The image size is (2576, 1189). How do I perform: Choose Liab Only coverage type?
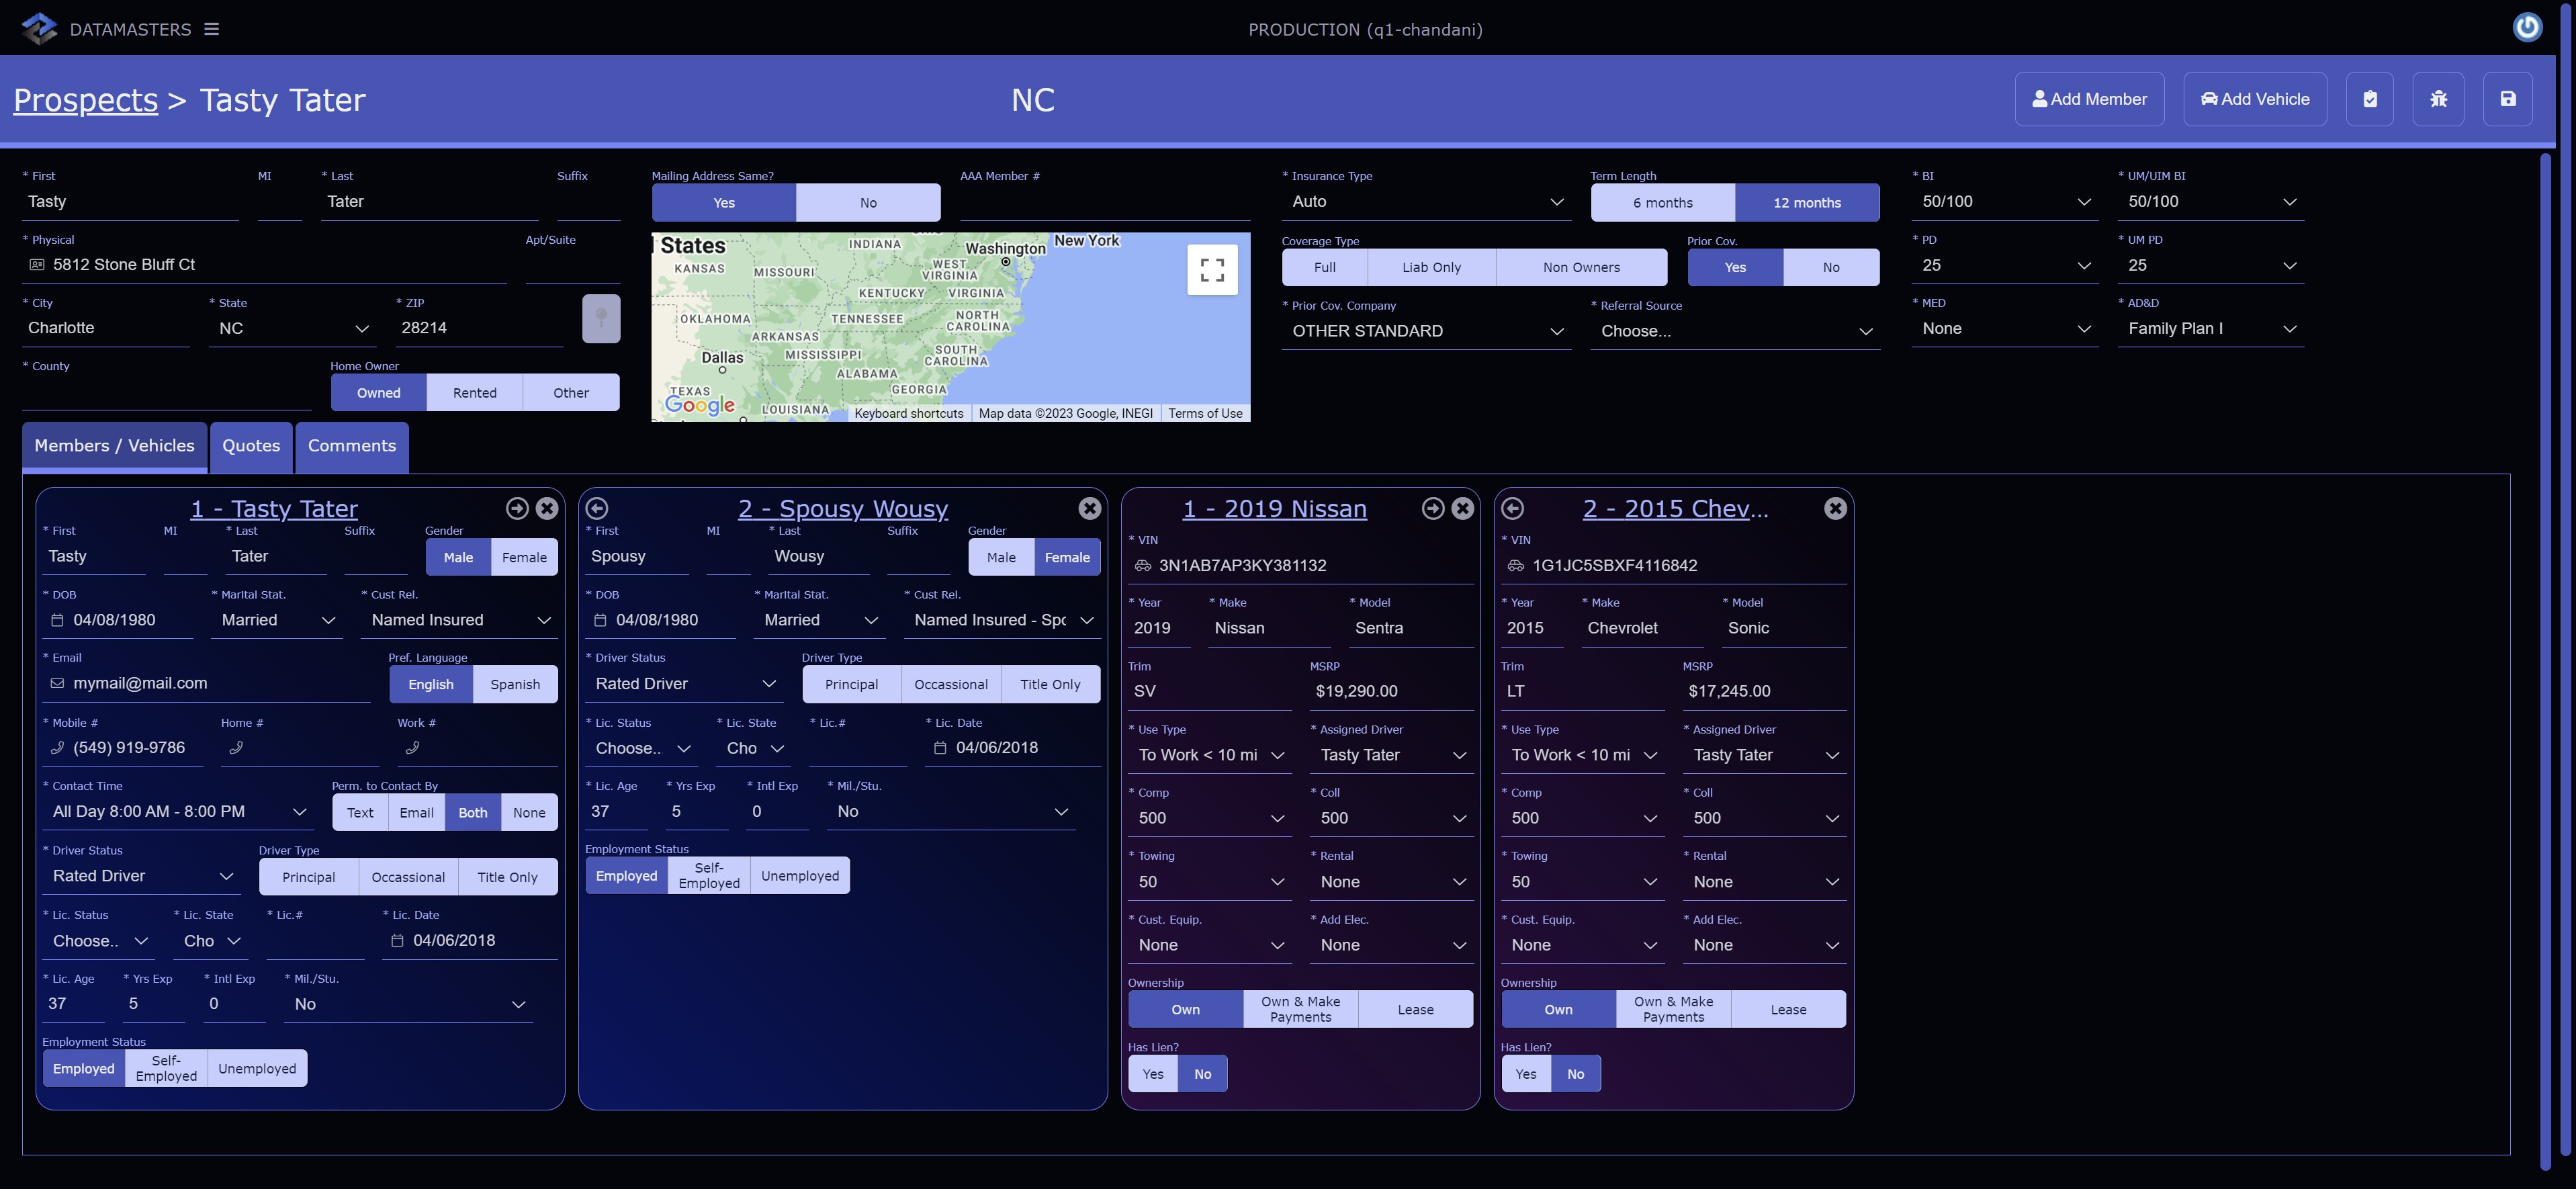(x=1431, y=267)
